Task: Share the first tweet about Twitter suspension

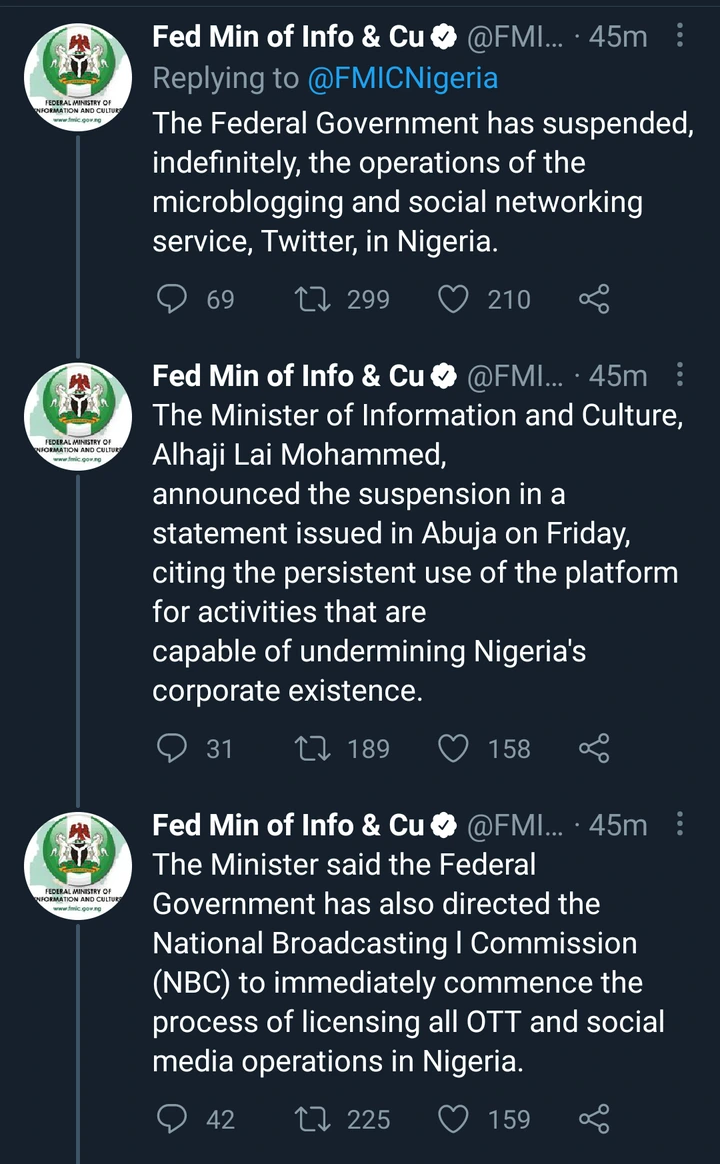Action: (x=594, y=299)
